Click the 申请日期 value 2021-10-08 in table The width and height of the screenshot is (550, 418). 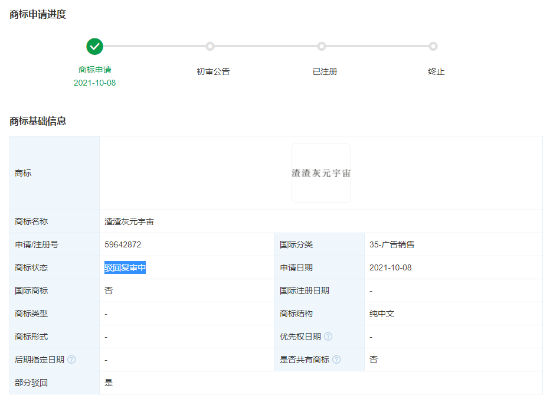point(390,268)
